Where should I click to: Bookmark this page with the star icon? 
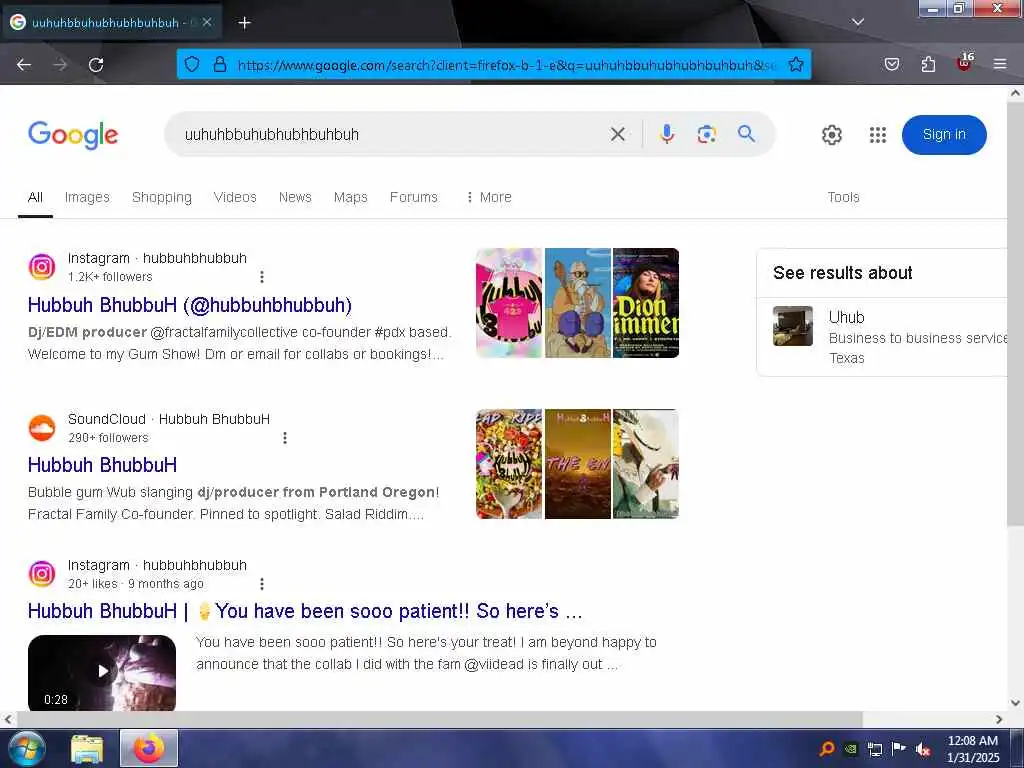(x=795, y=65)
